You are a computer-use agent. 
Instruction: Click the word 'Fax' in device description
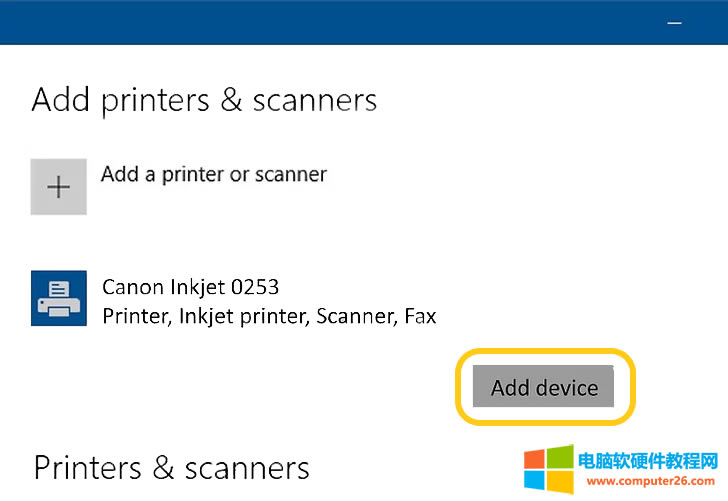pyautogui.click(x=420, y=316)
